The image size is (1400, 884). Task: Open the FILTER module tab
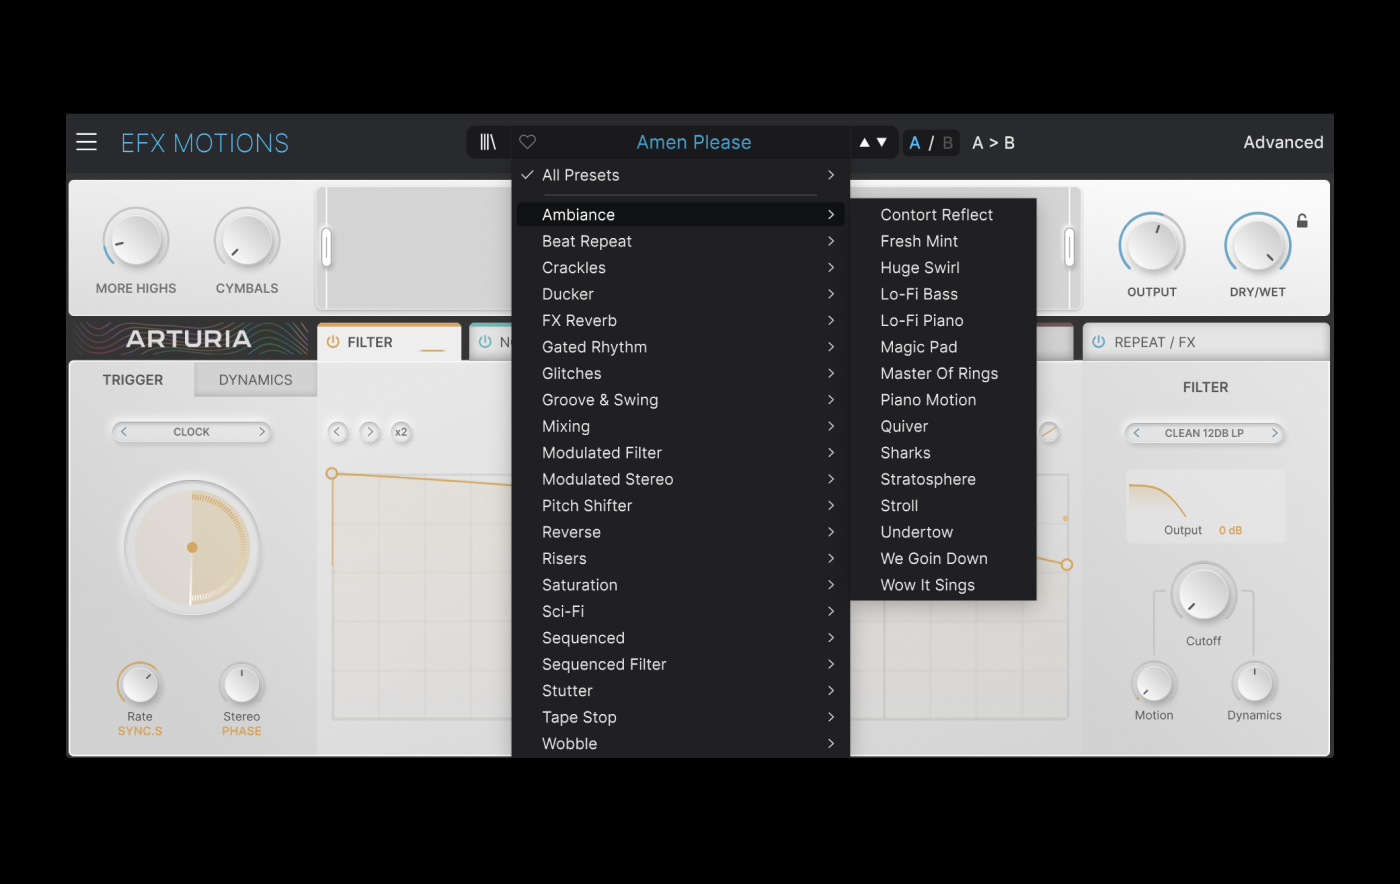click(389, 342)
